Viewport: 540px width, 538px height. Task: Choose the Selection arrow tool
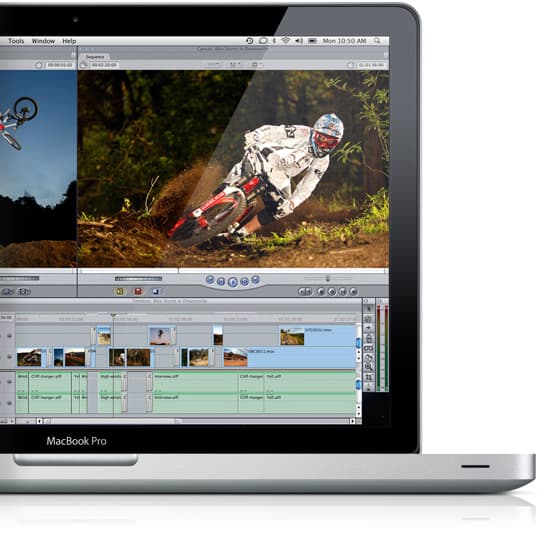pos(368,309)
